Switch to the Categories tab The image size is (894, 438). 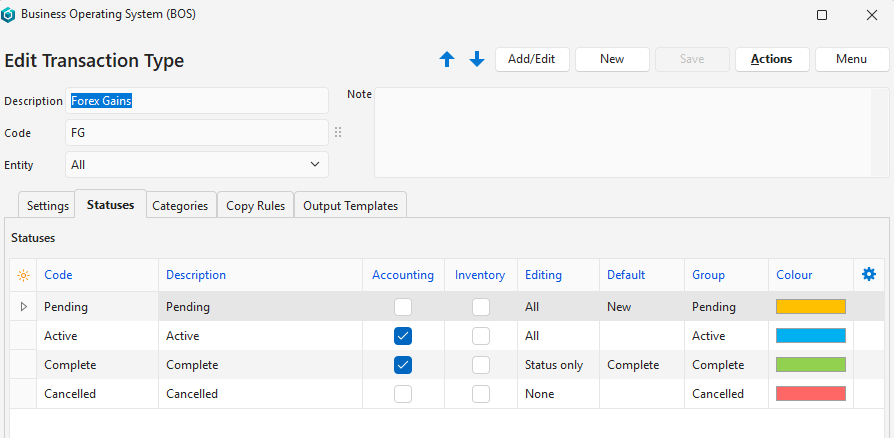180,205
